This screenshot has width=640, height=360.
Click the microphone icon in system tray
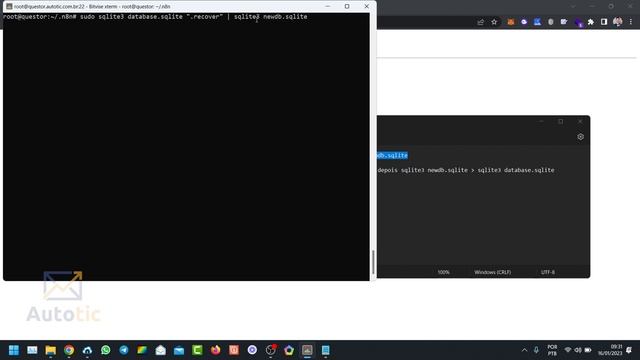pyautogui.click(x=536, y=350)
